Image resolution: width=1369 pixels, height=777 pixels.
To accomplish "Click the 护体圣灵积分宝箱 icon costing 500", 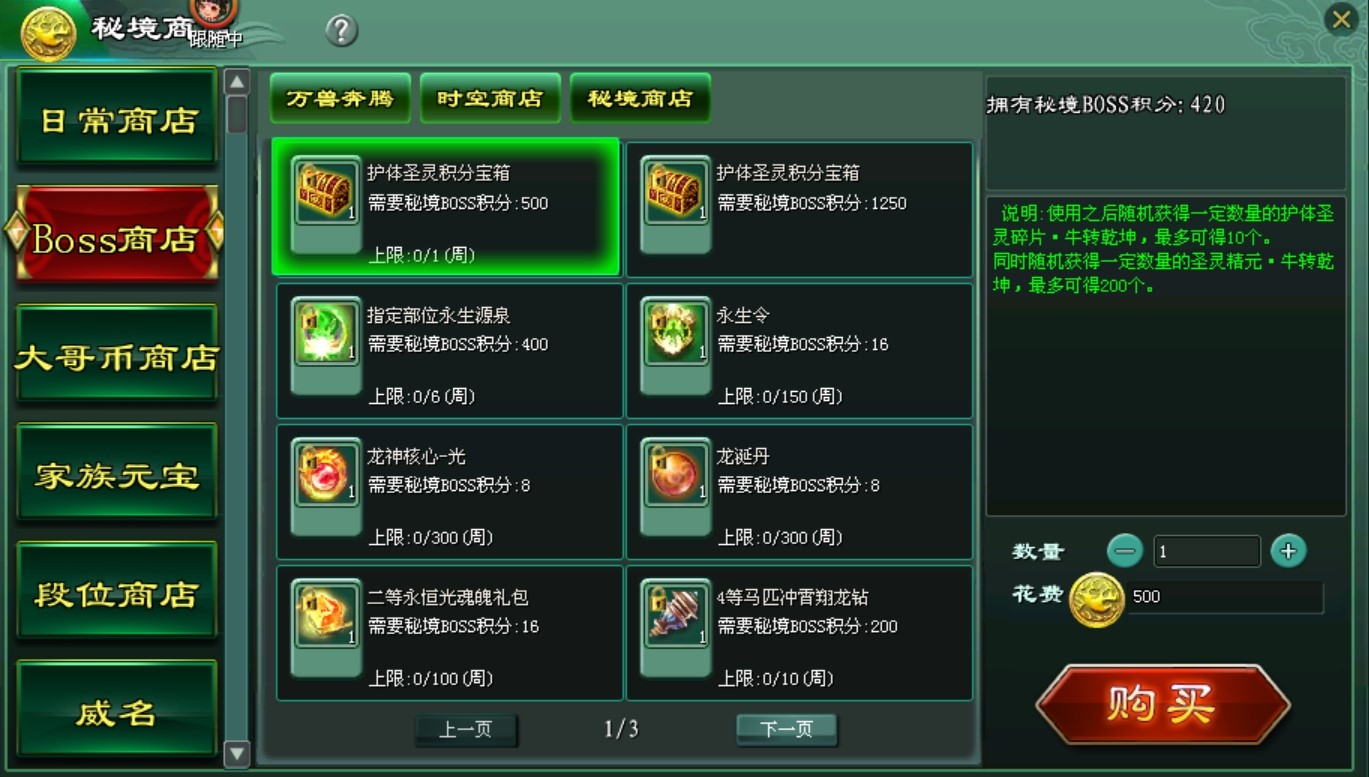I will pos(326,190).
